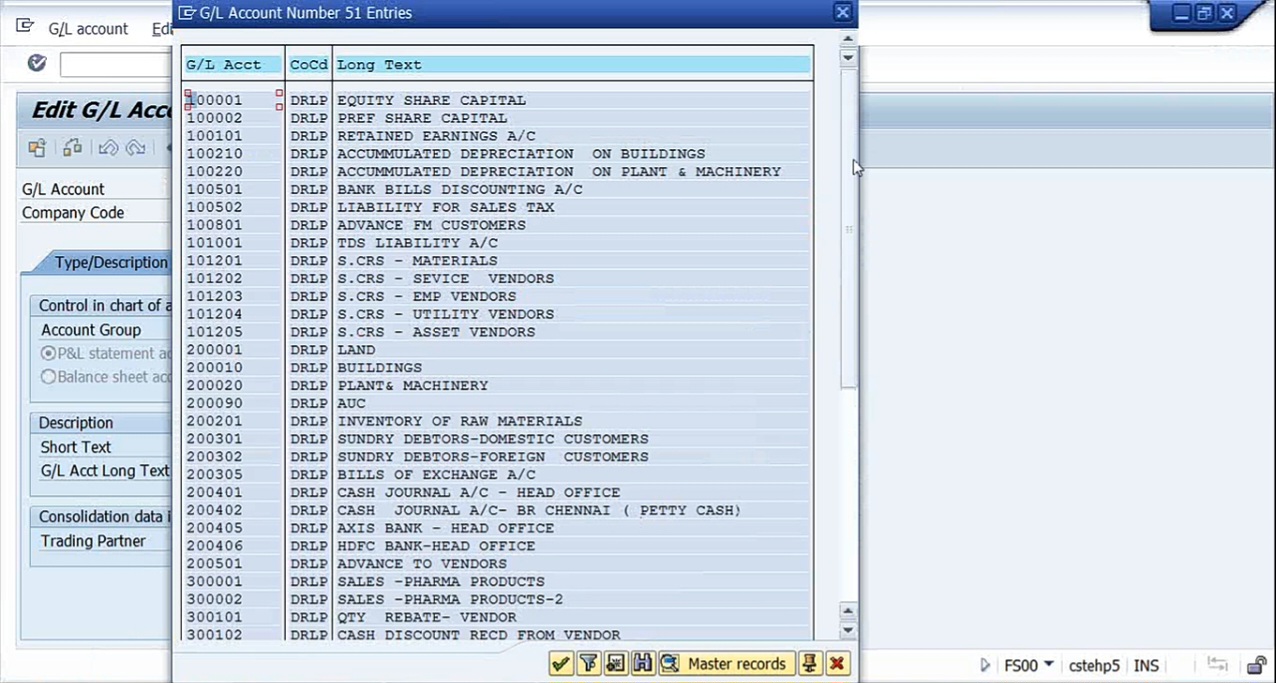
Task: Select S.CRS - SEVICE VENDORS row
Action: coord(497,279)
